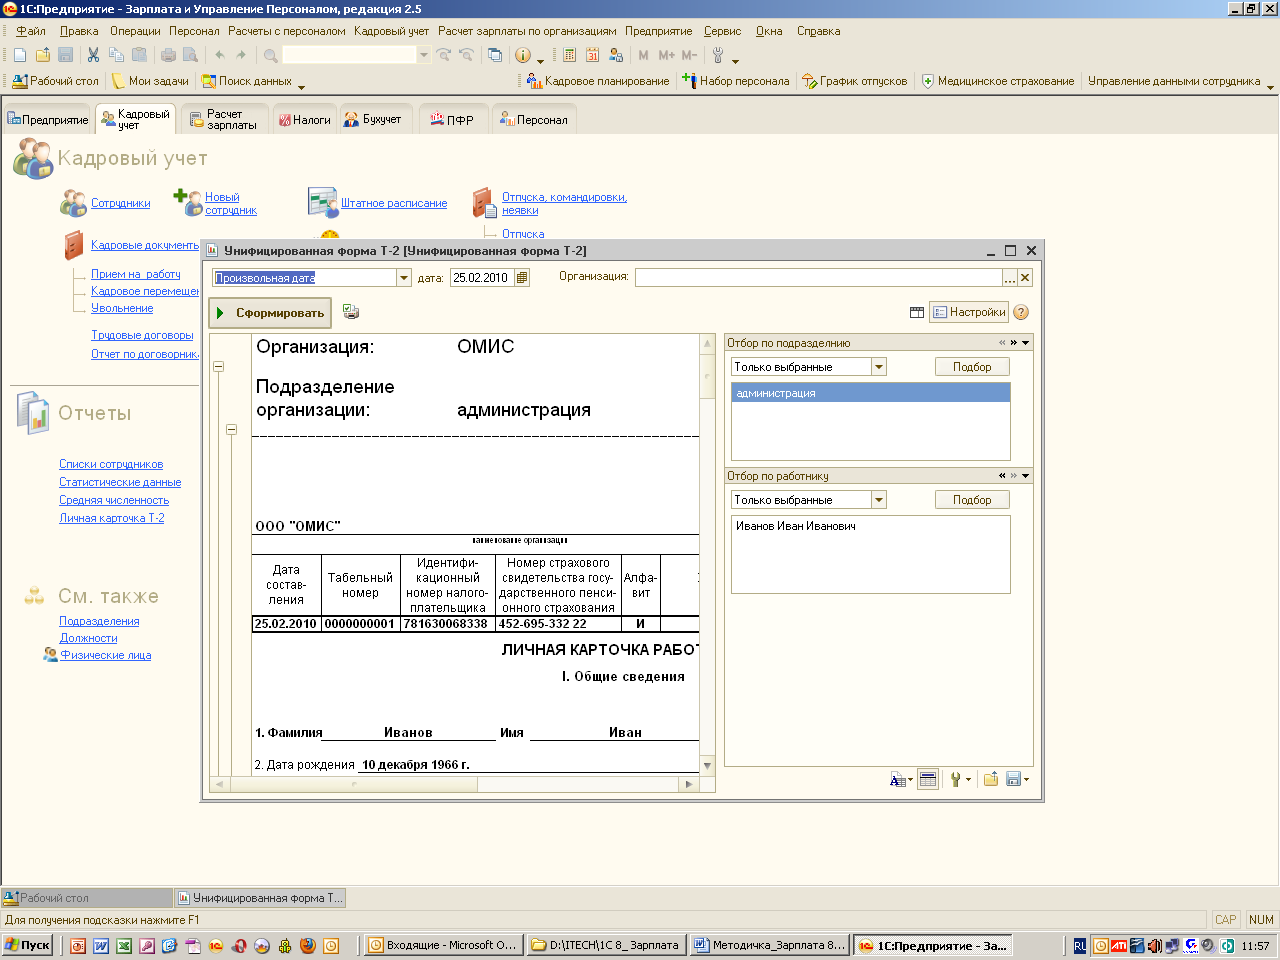This screenshot has height=960, width=1280.
Task: Switch to Методичка_Зарплата Word document in taskbar
Action: (769, 945)
